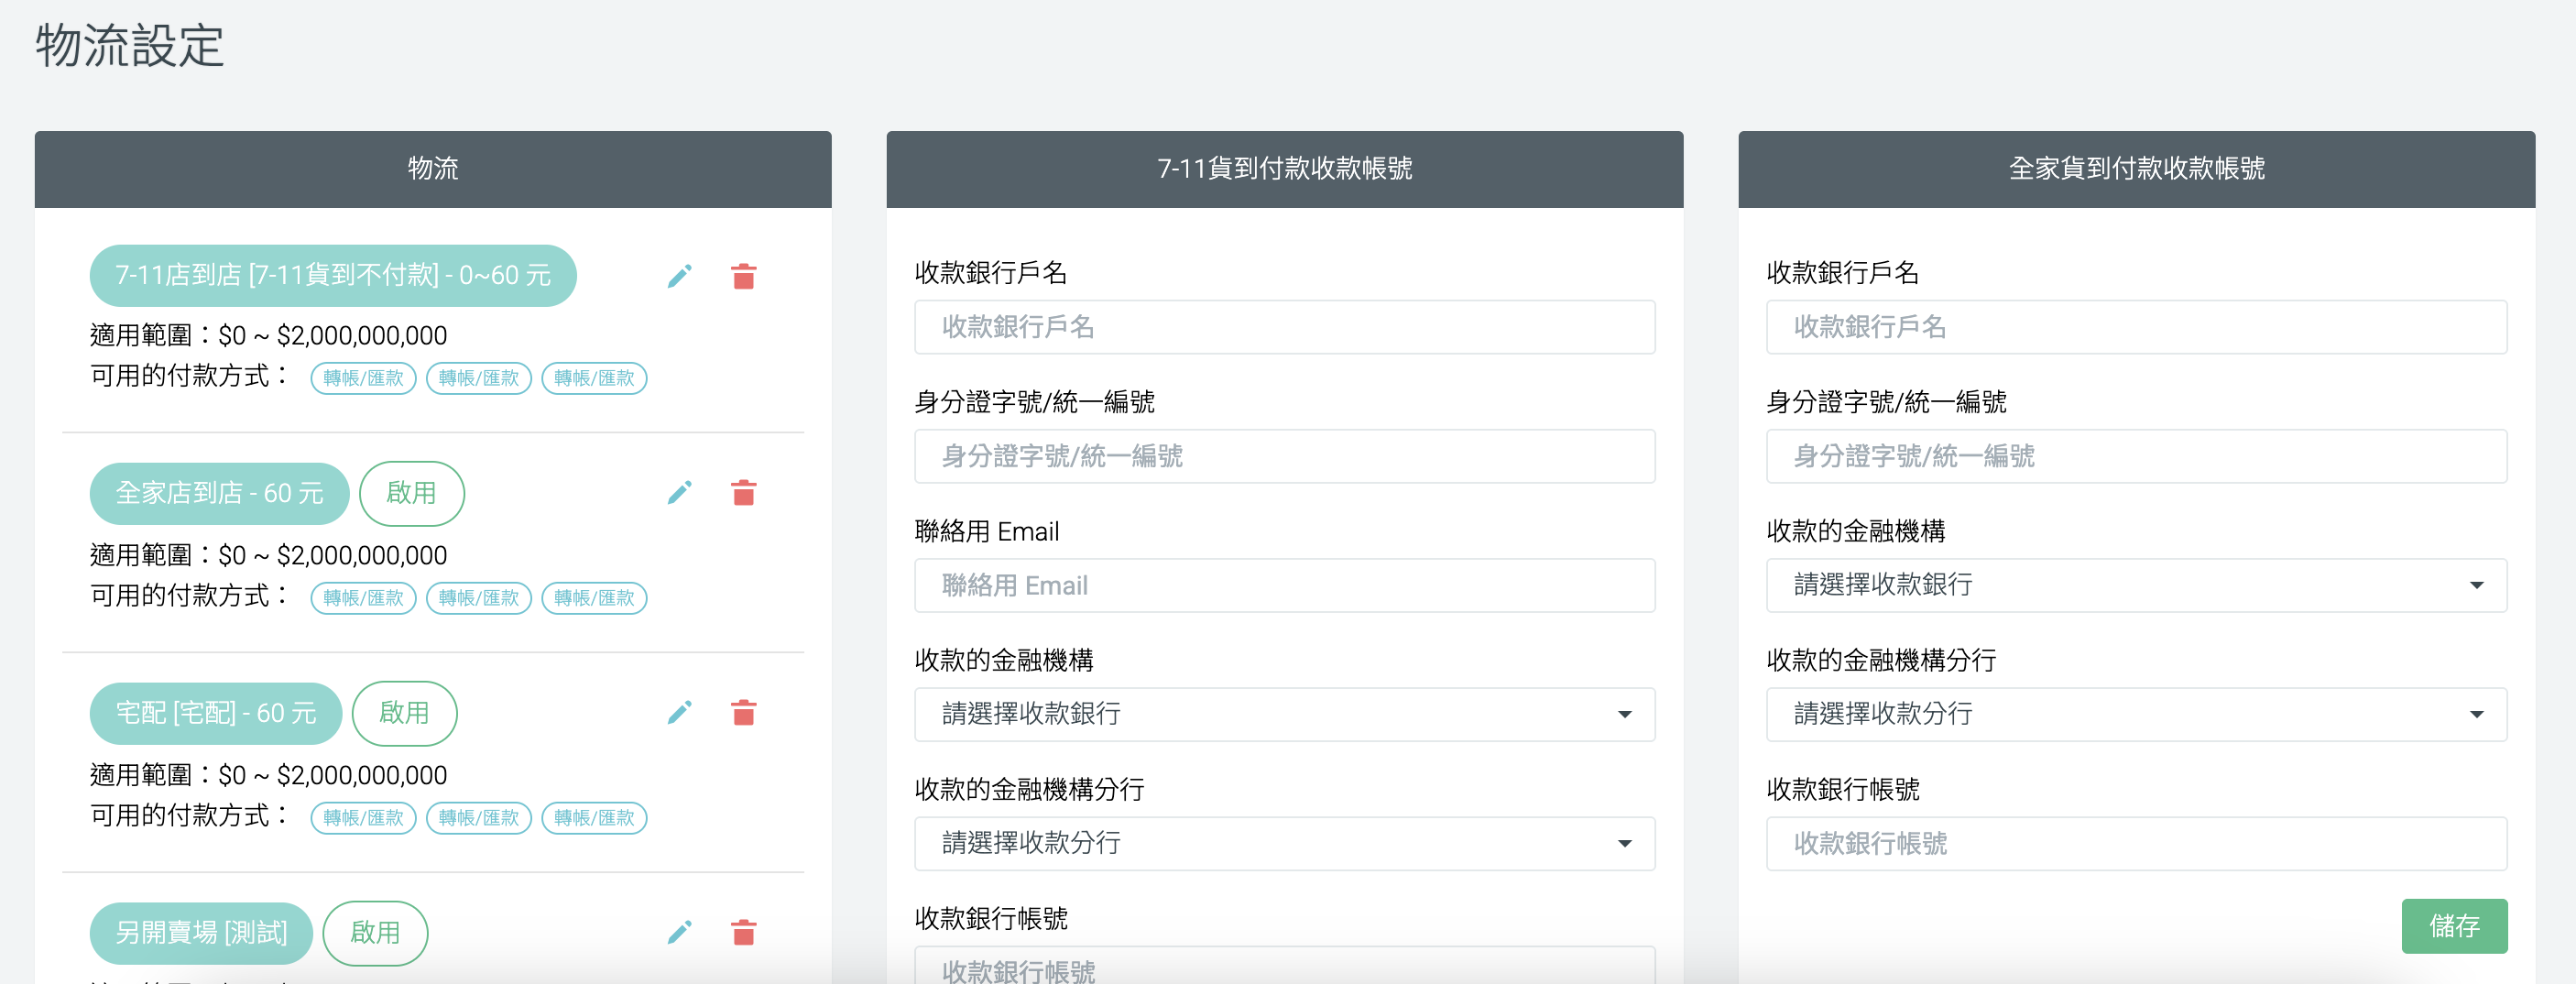Screen dimensions: 2576x984
Task: Click 適用範圍 text under 宅配
Action: (x=268, y=775)
